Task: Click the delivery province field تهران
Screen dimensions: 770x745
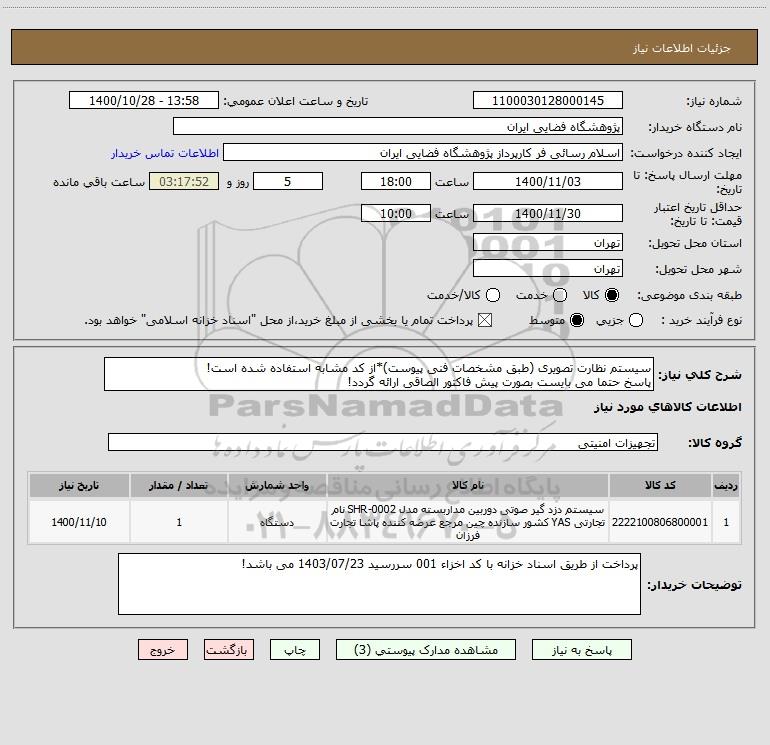Action: [x=548, y=243]
